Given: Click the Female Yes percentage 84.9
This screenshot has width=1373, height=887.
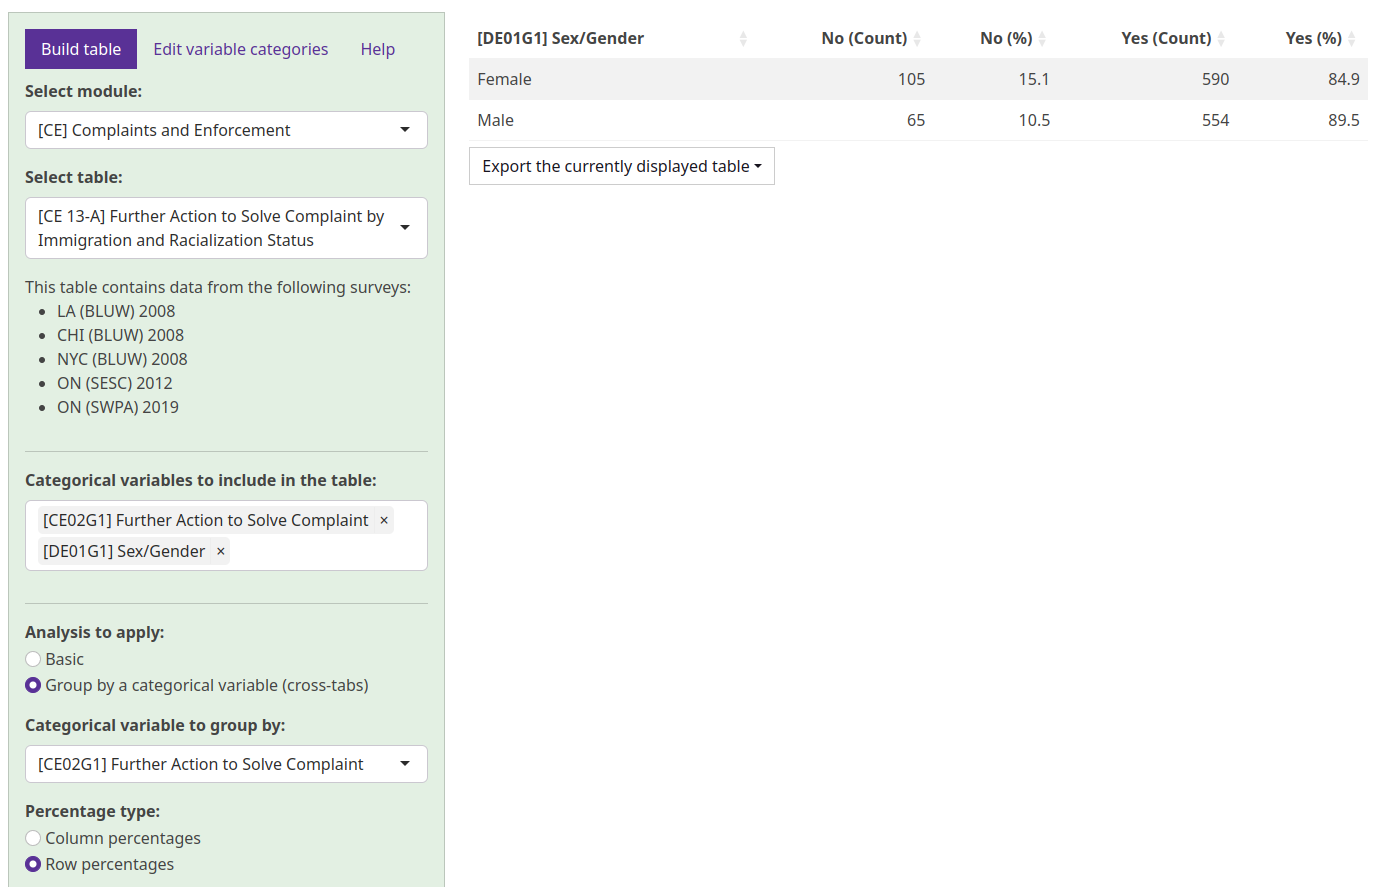Looking at the screenshot, I should pyautogui.click(x=1343, y=79).
